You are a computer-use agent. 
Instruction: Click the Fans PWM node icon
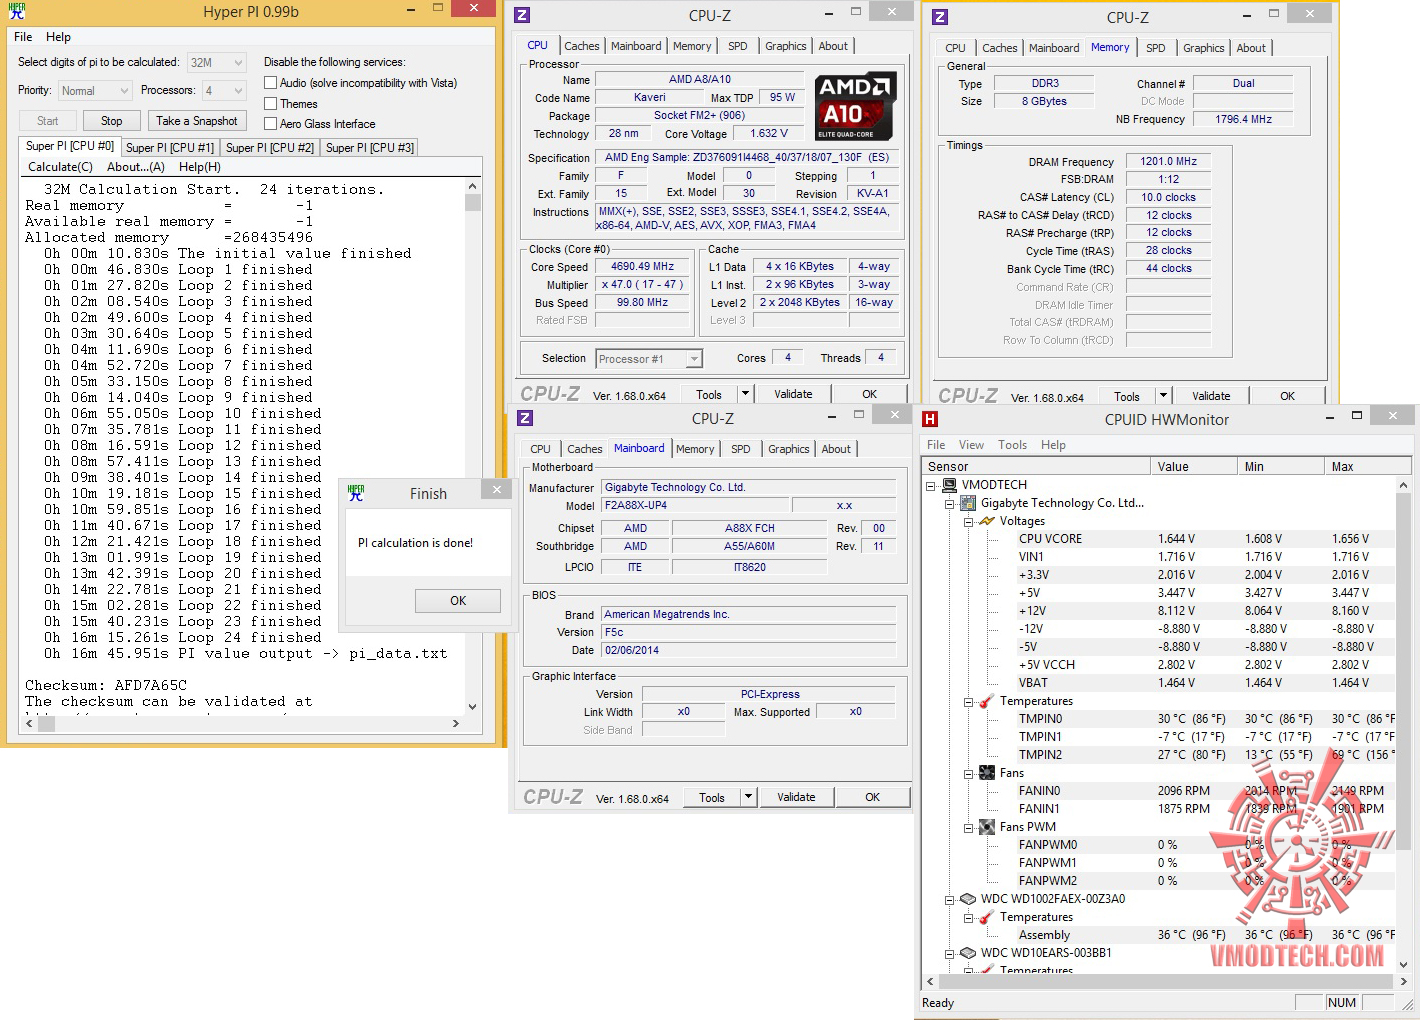coord(987,827)
